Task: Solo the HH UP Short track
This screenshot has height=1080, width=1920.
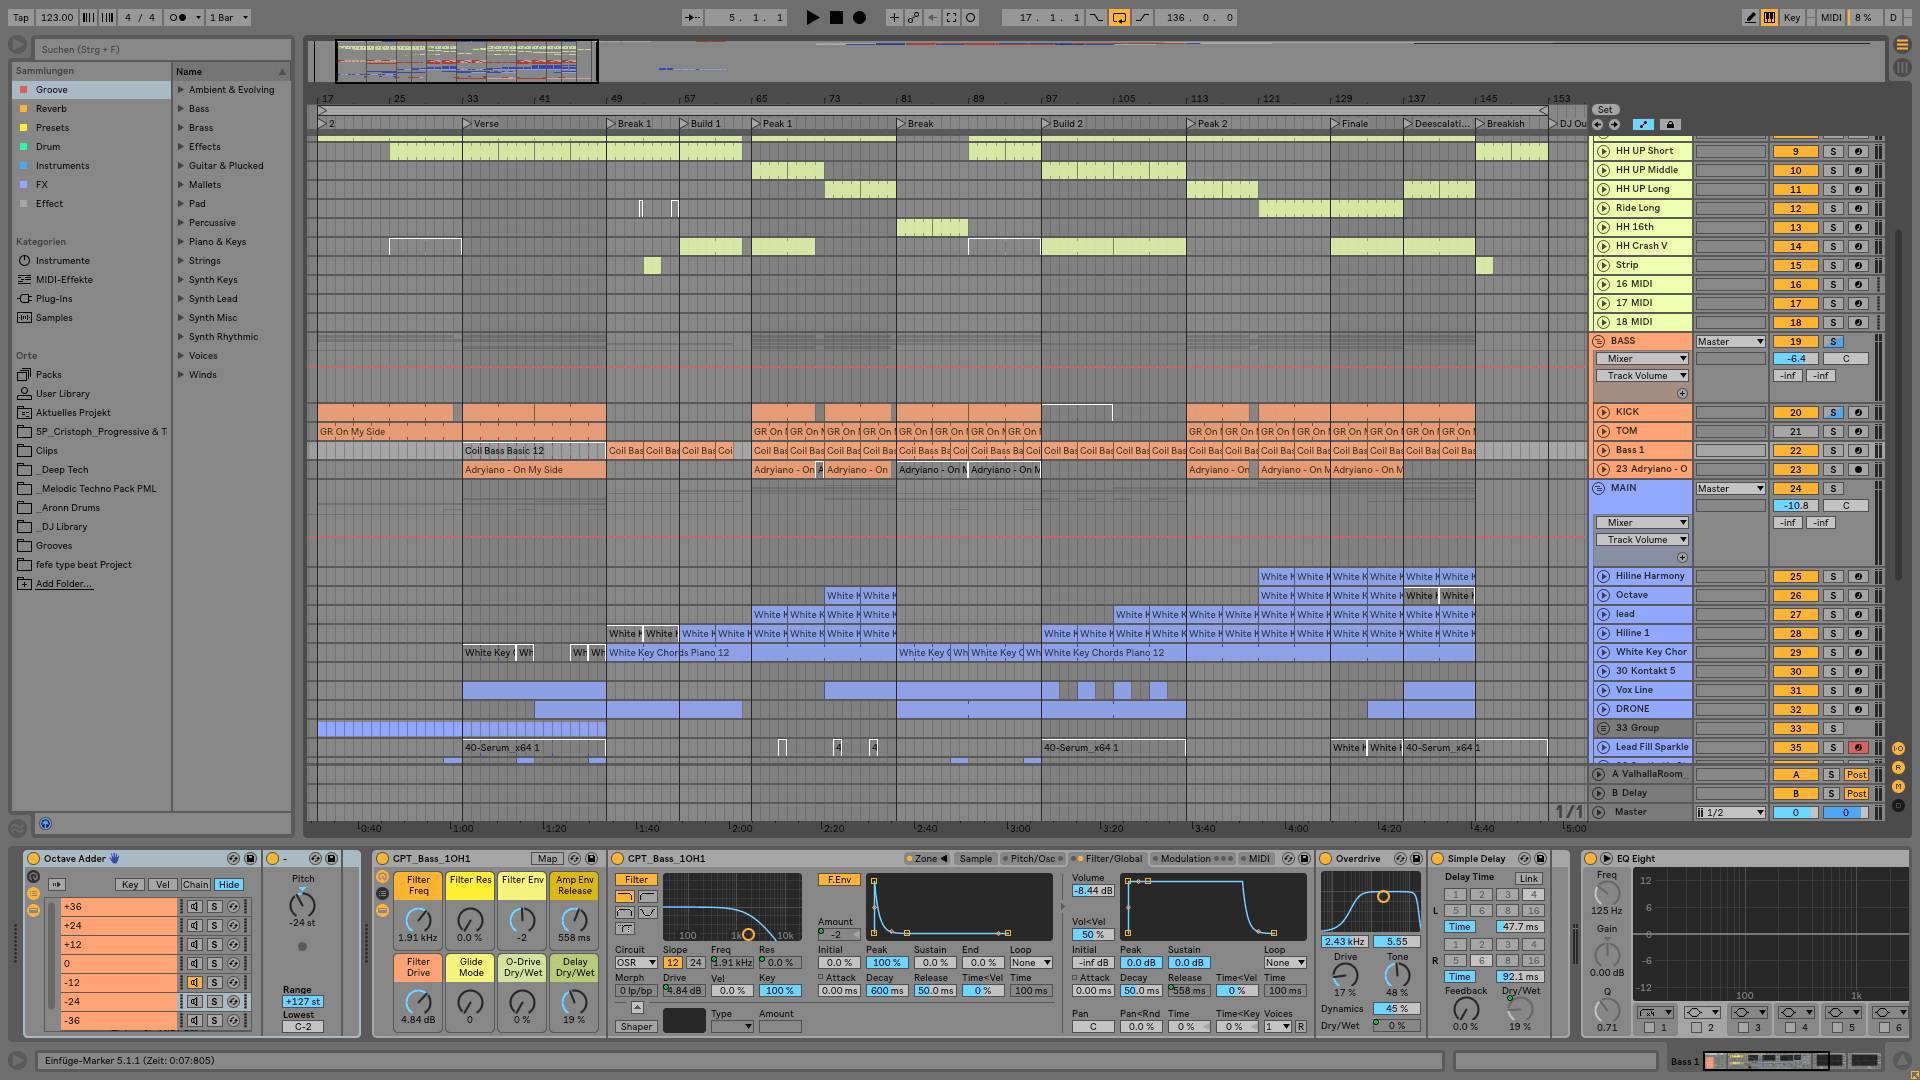Action: (x=1833, y=152)
